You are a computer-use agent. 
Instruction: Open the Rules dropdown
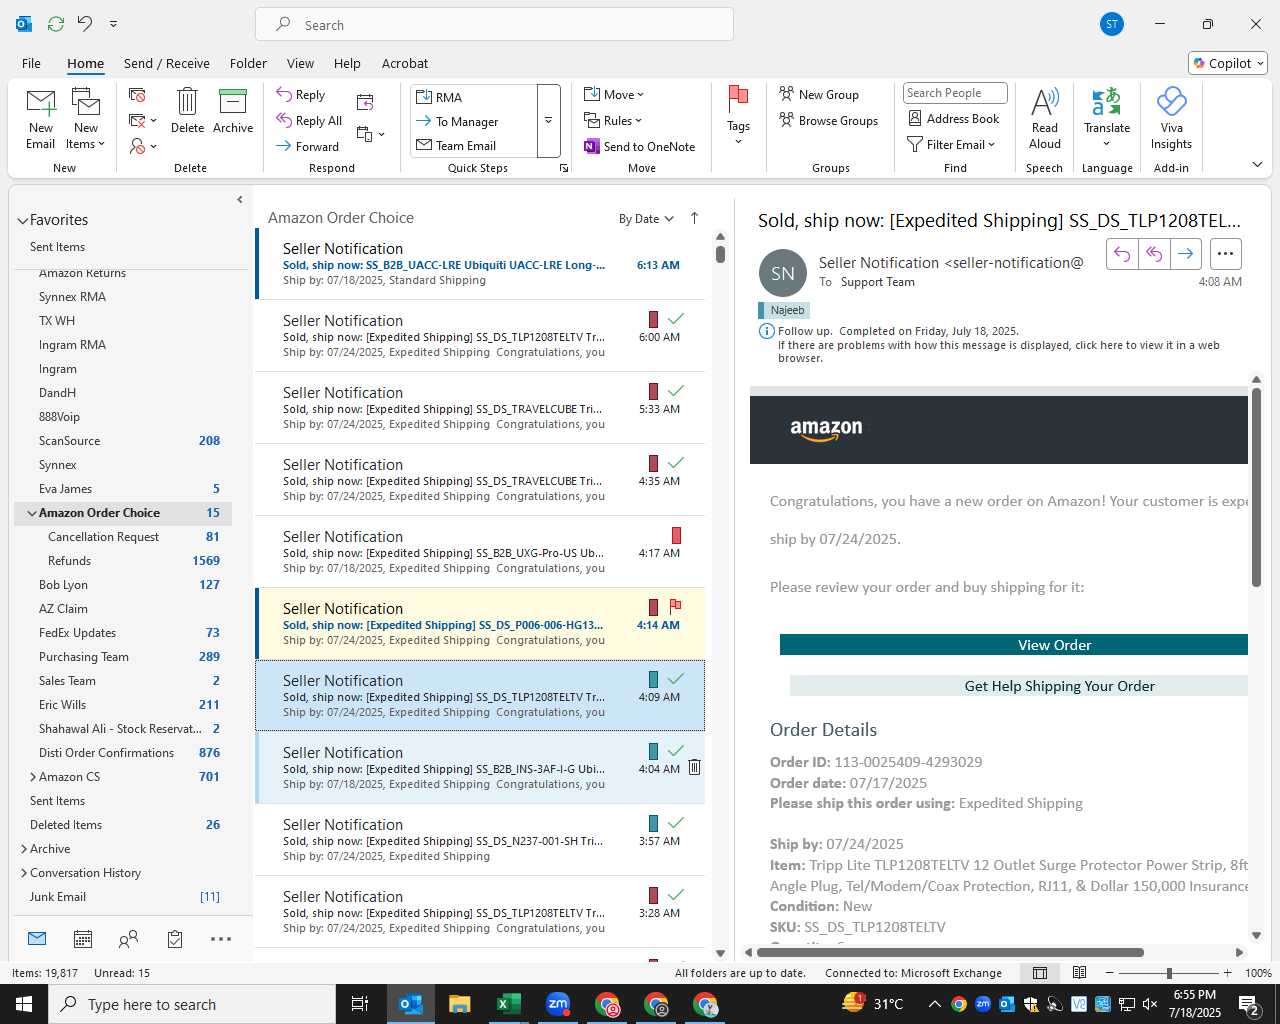[x=614, y=120]
